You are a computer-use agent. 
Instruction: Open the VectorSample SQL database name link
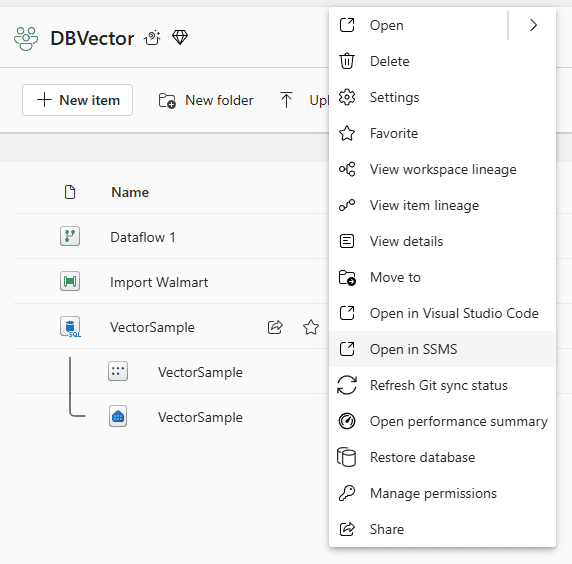click(152, 327)
